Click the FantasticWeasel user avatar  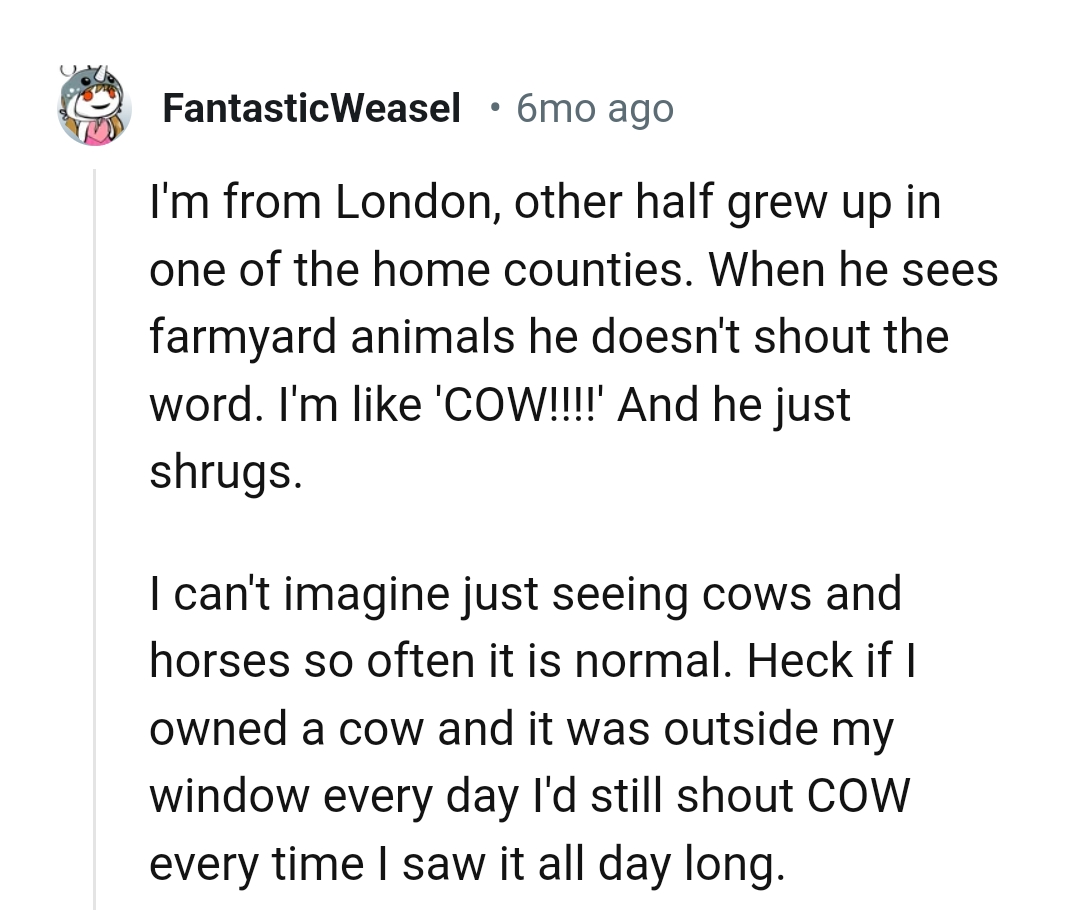pyautogui.click(x=95, y=108)
